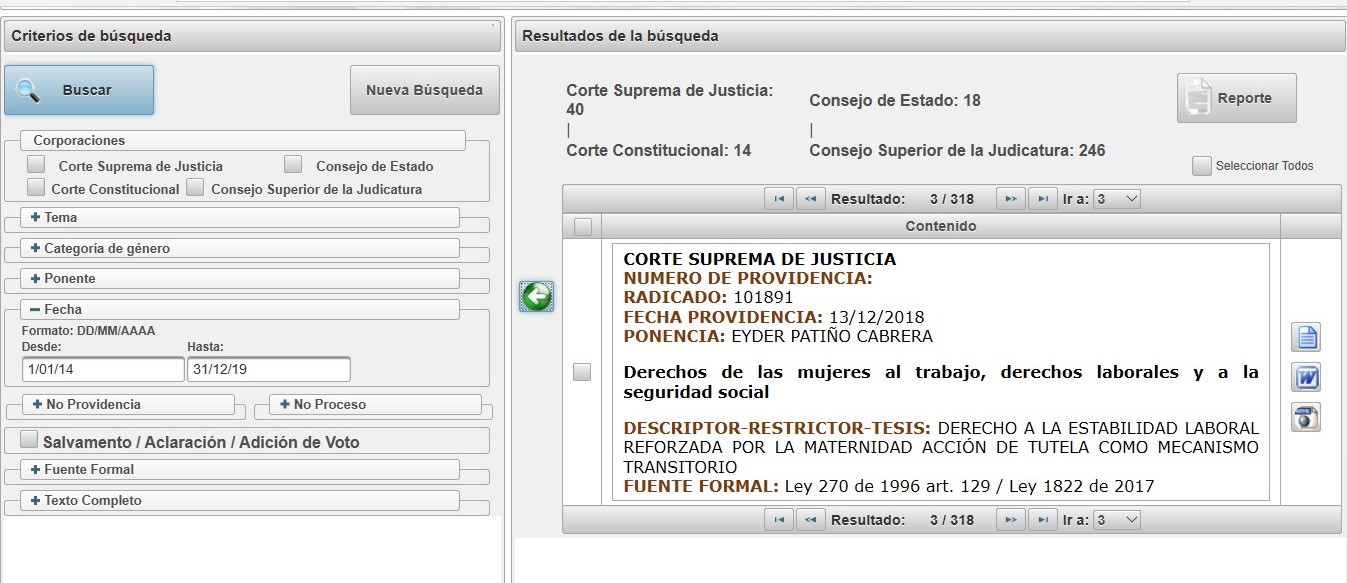Viewport: 1347px width, 583px height.
Task: Go to previous result in top paginator
Action: tap(810, 199)
